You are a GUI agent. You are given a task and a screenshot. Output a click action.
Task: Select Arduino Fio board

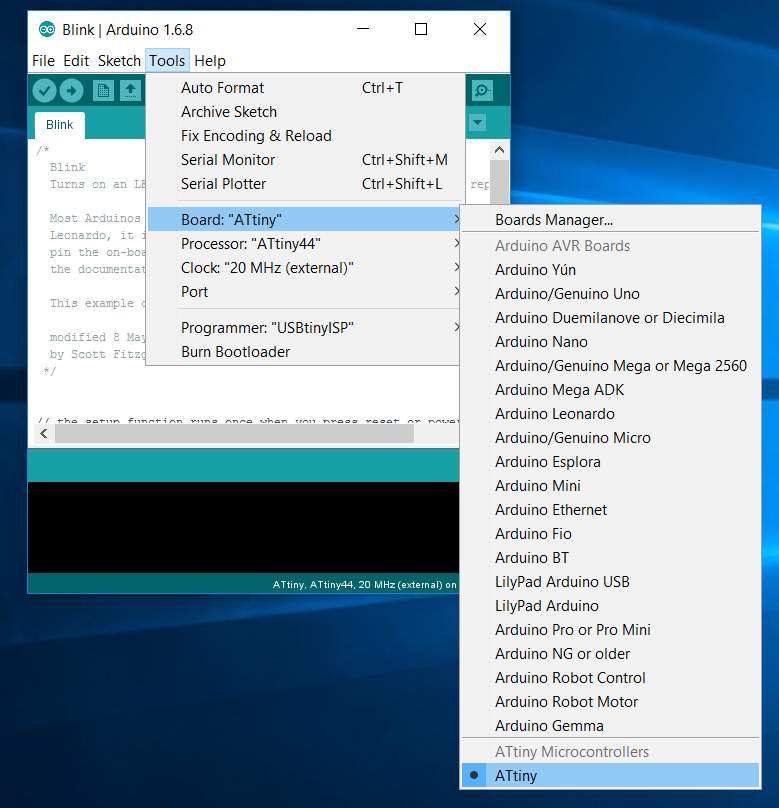tap(611, 534)
